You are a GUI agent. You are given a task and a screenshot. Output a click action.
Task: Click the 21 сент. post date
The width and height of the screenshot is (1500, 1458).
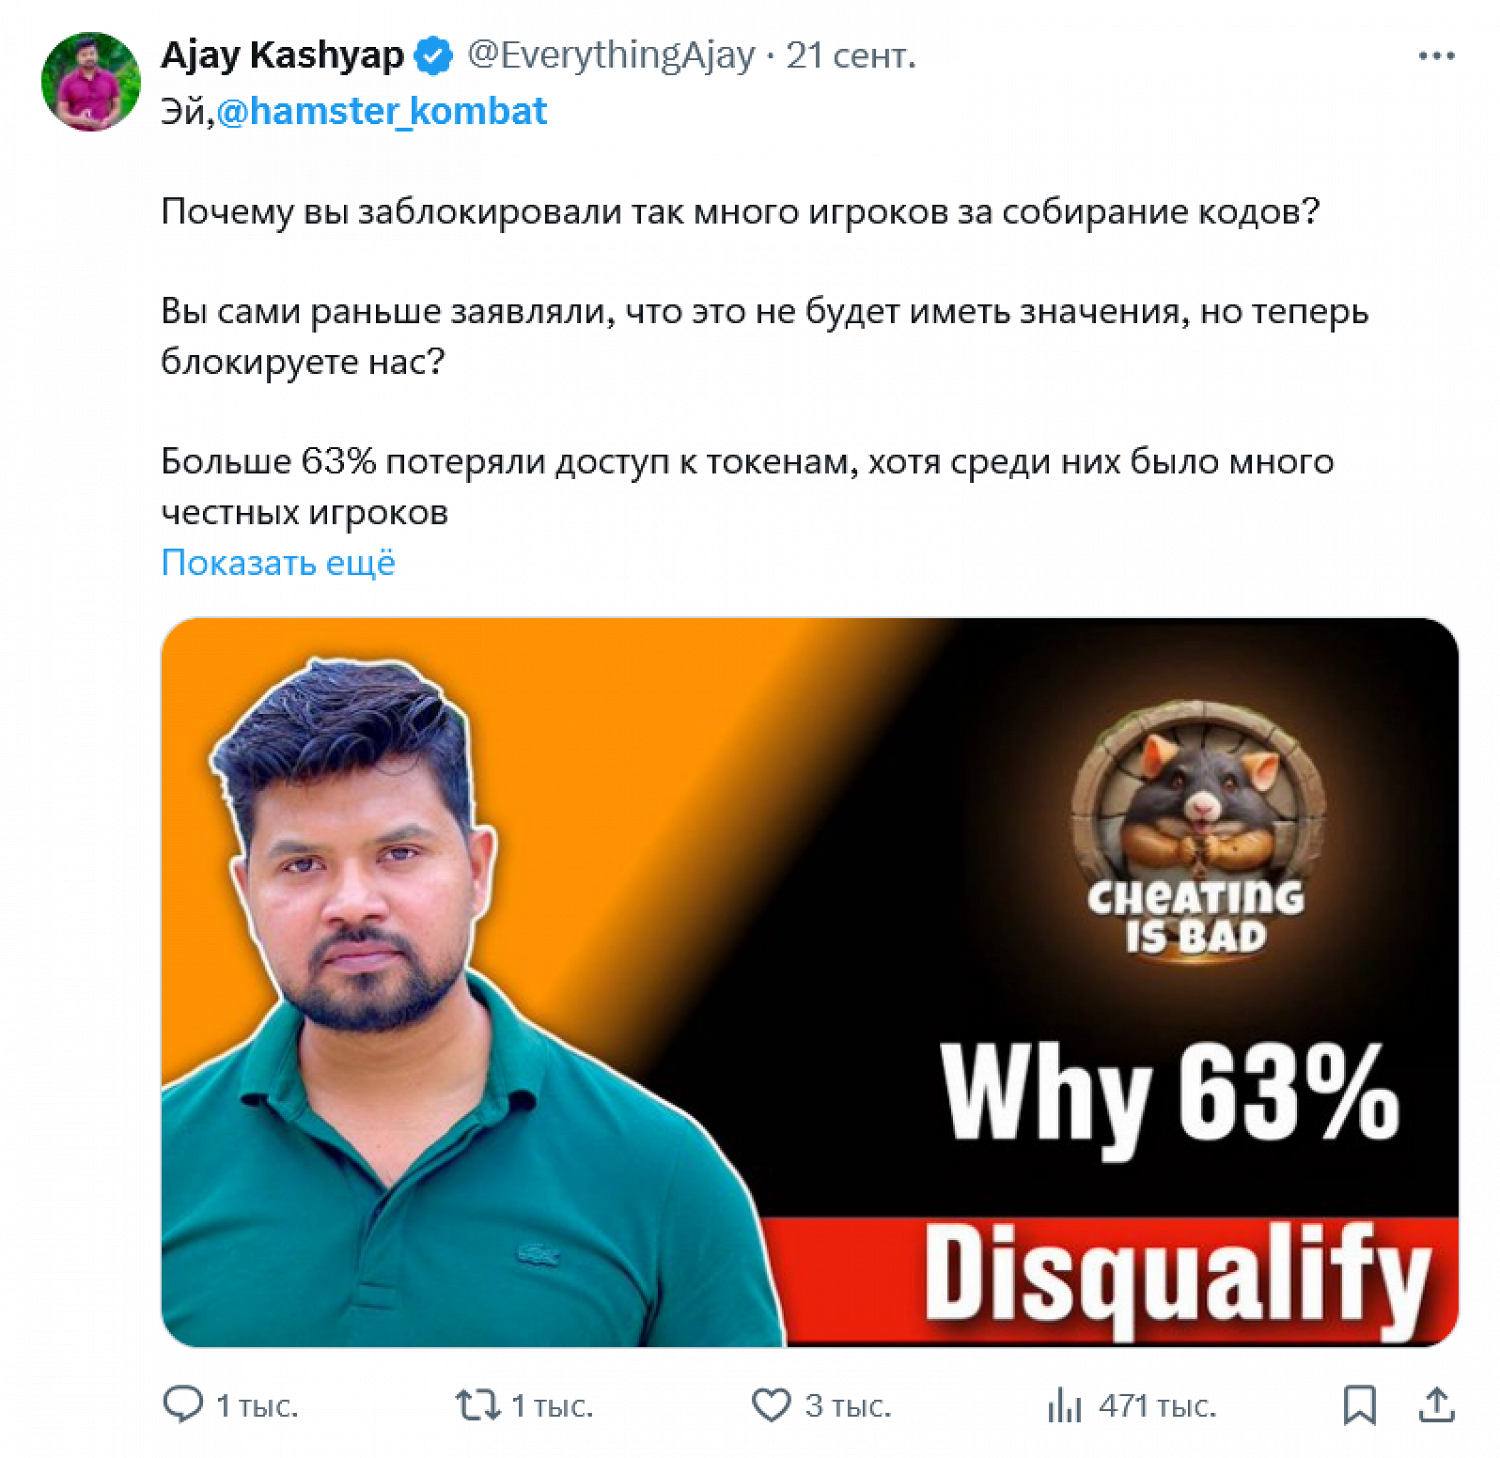851,56
